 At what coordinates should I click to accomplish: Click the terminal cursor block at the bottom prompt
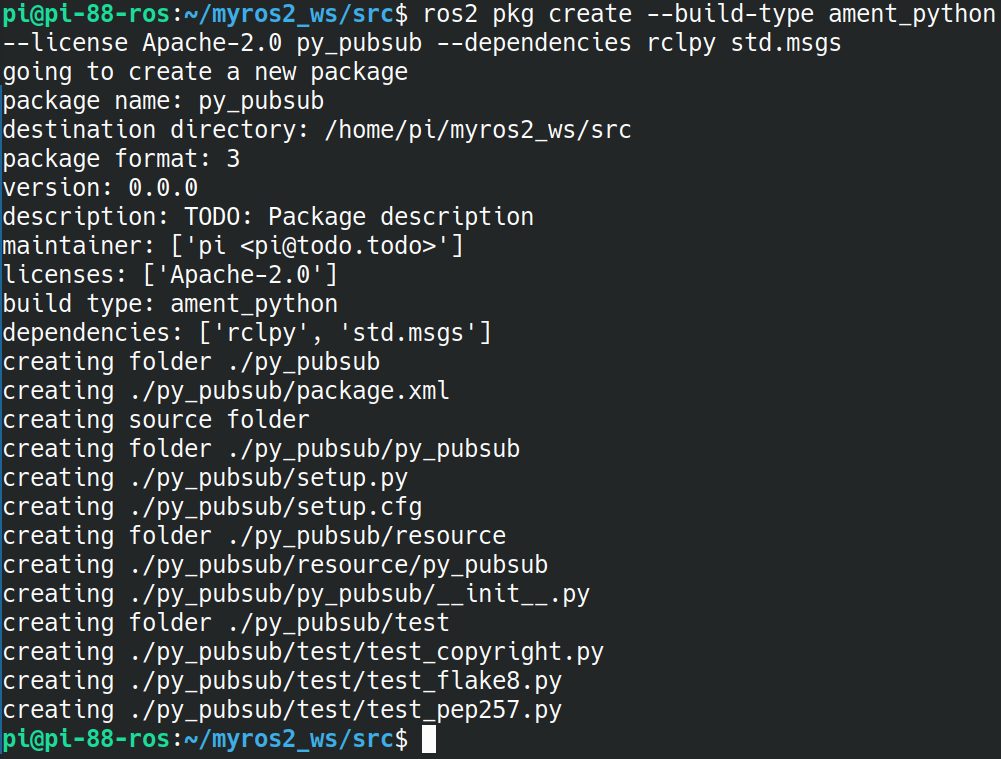coord(428,739)
